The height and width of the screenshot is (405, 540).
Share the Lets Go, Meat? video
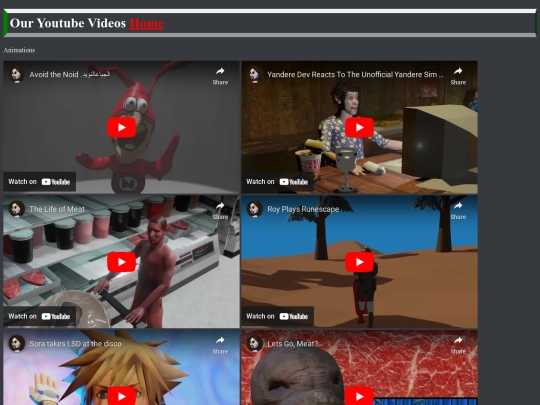(x=458, y=345)
